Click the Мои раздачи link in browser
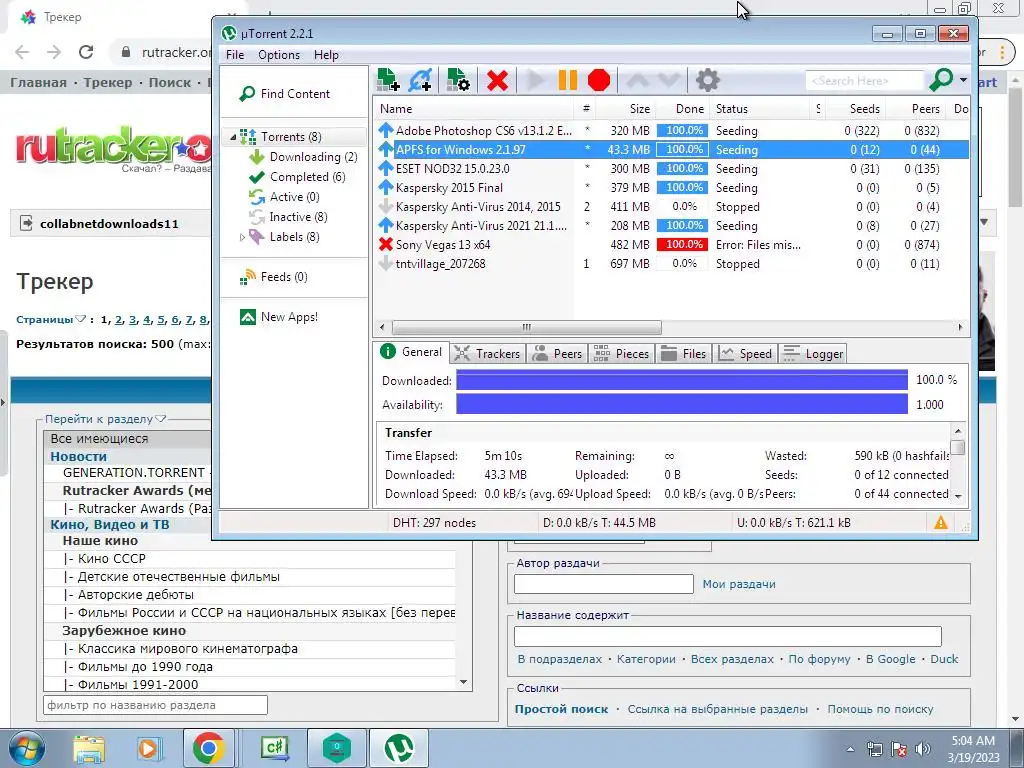1024x768 pixels. click(x=739, y=584)
